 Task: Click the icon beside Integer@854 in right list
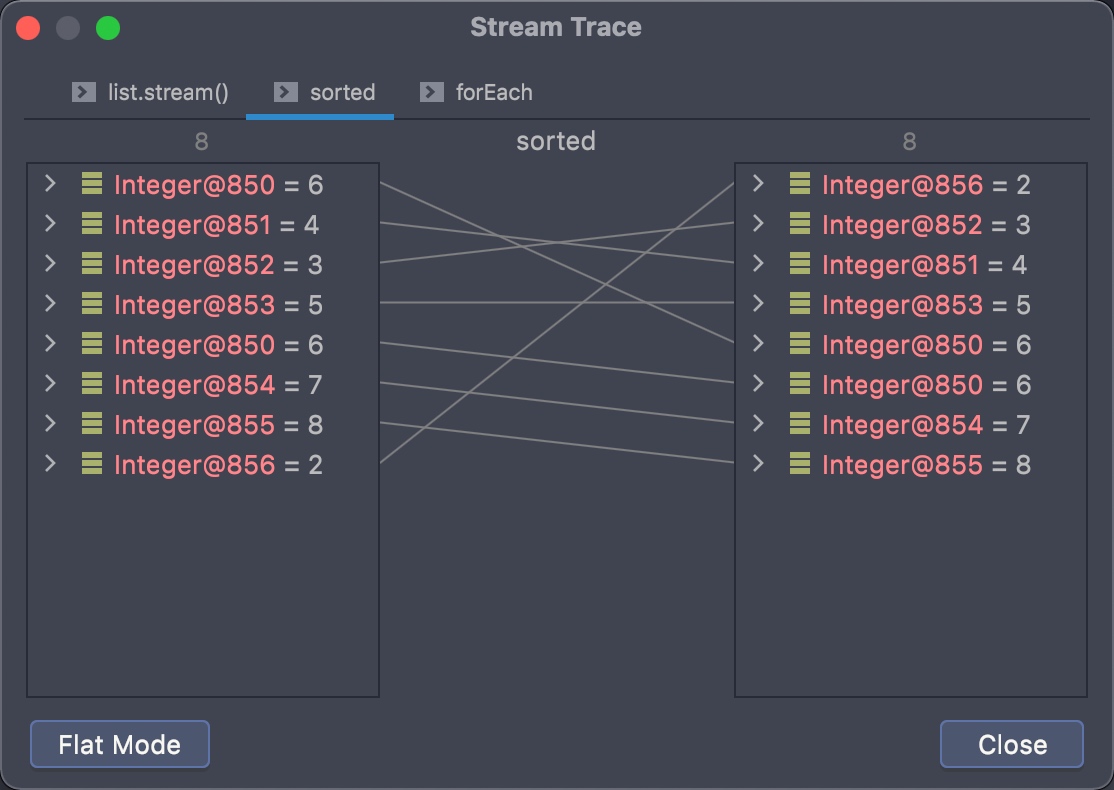(800, 425)
